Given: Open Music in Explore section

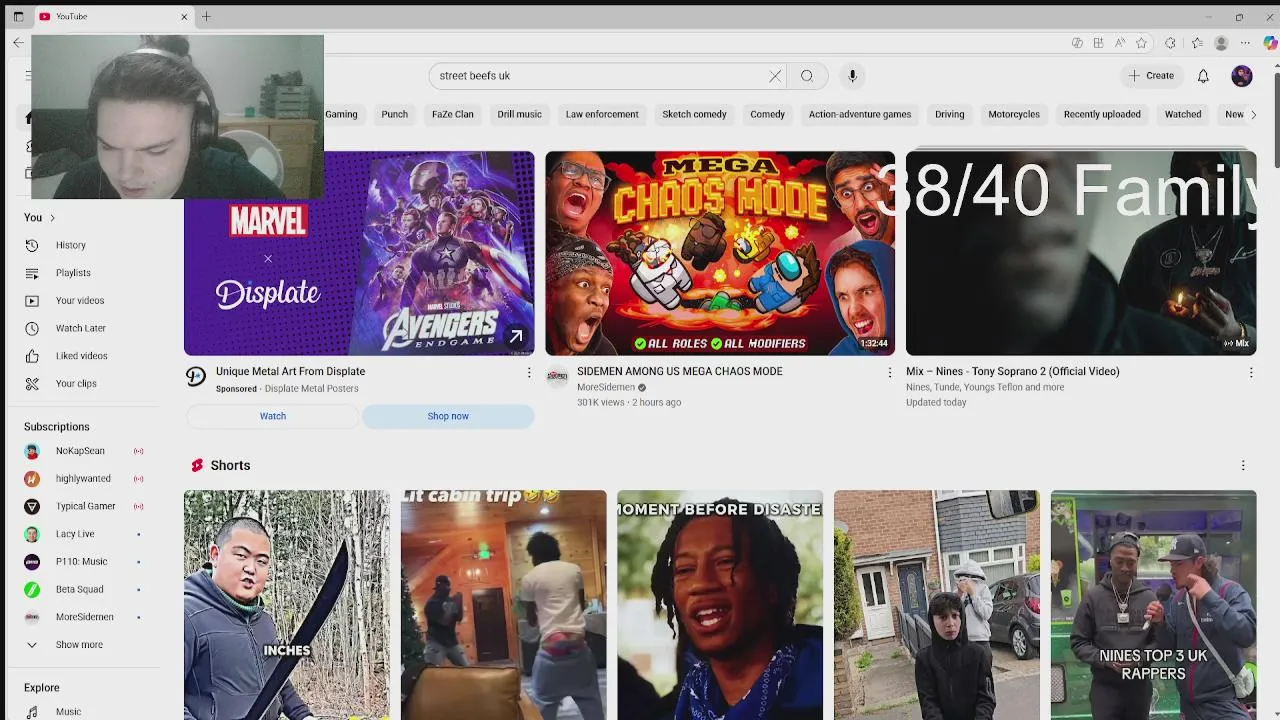Looking at the screenshot, I should point(68,711).
